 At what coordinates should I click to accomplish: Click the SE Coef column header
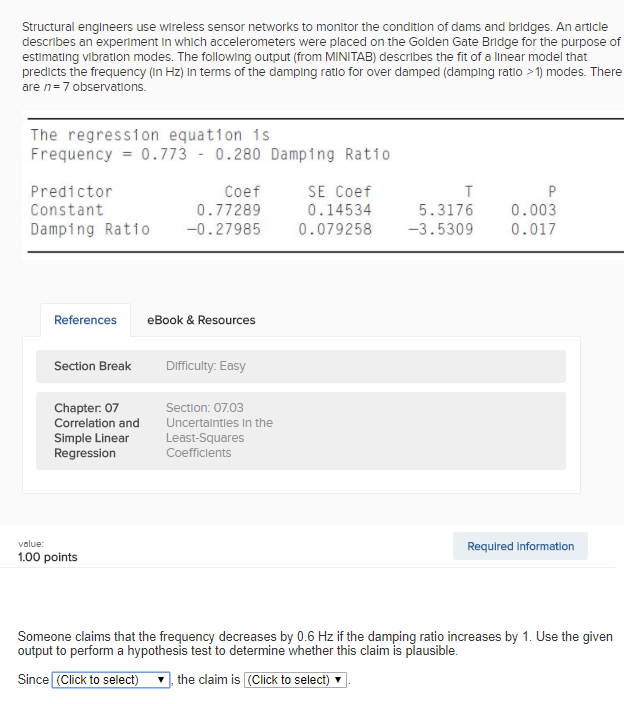[339, 191]
